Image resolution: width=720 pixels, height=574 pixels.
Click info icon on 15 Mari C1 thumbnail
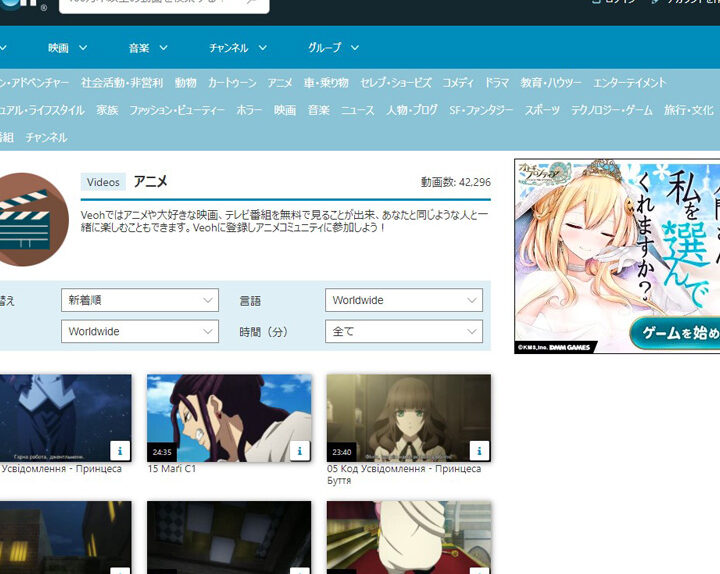point(299,451)
